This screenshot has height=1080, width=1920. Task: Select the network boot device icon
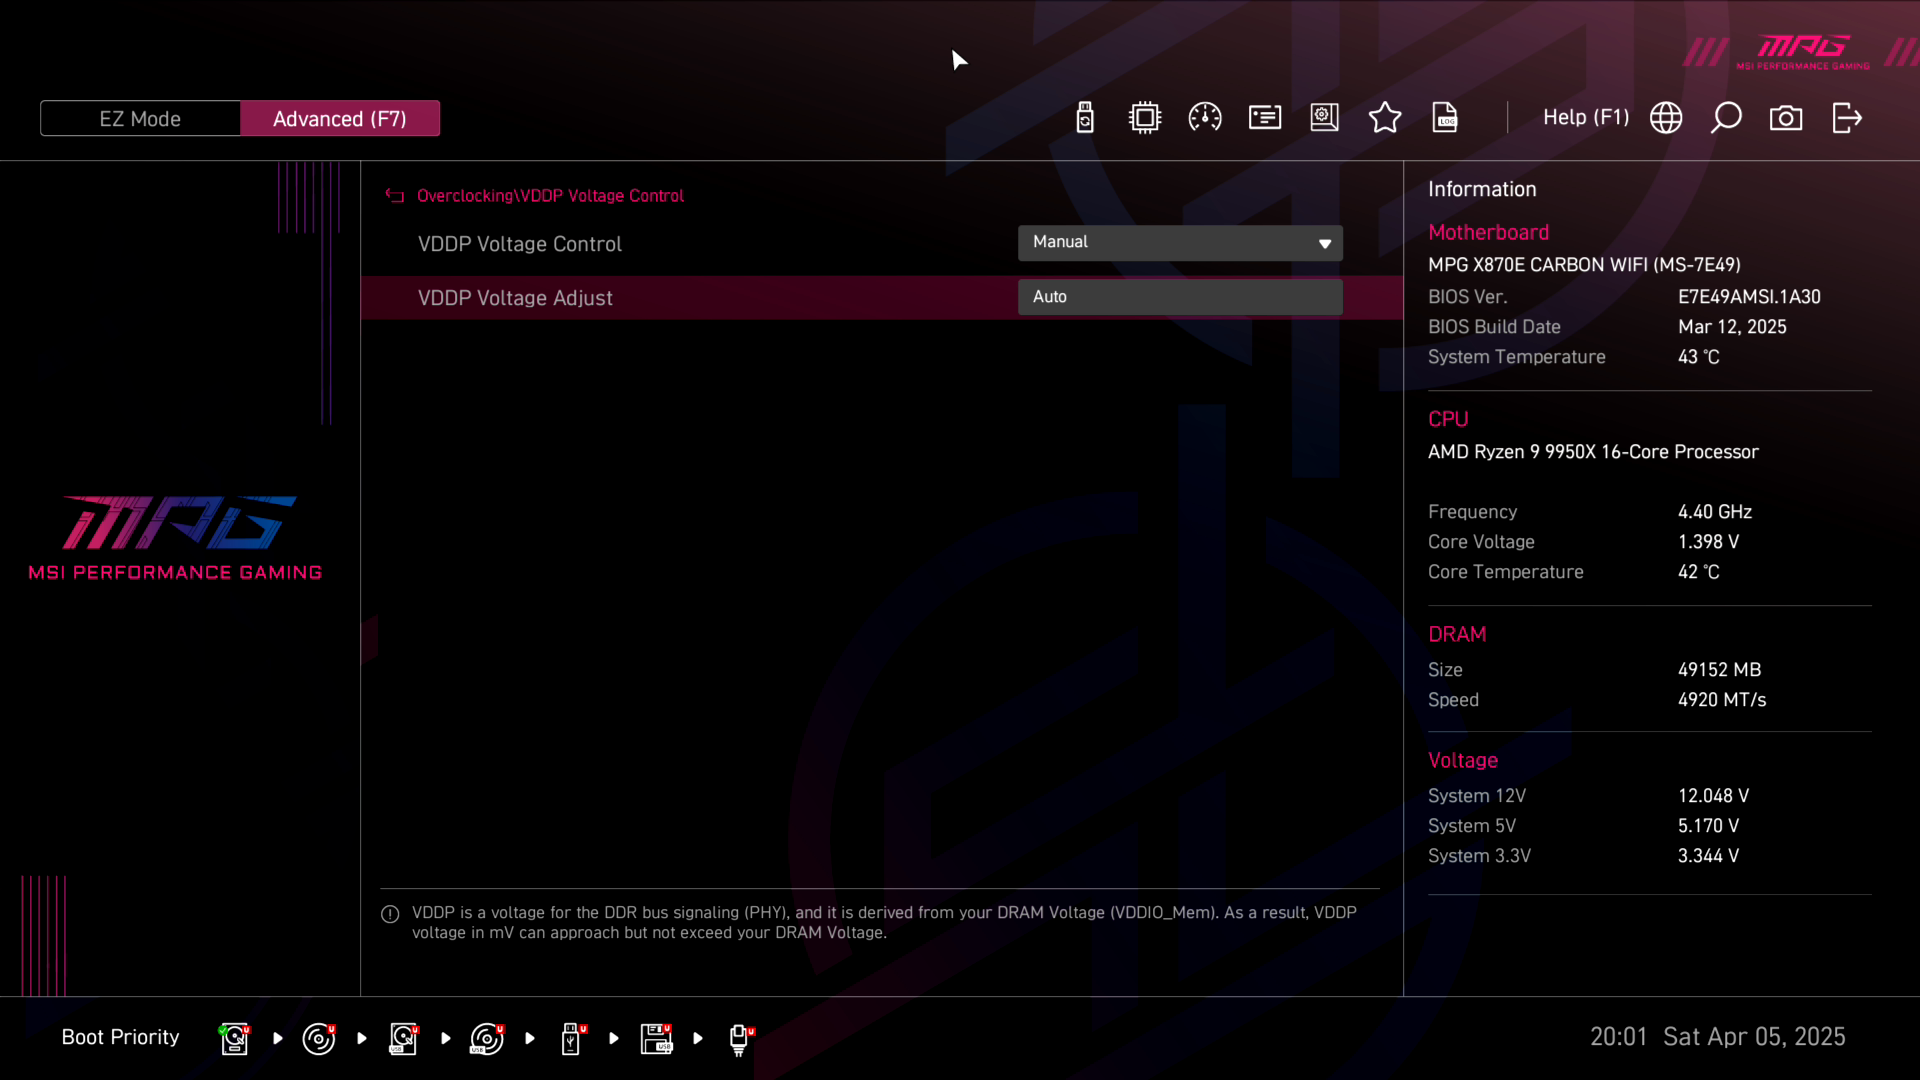point(739,1038)
